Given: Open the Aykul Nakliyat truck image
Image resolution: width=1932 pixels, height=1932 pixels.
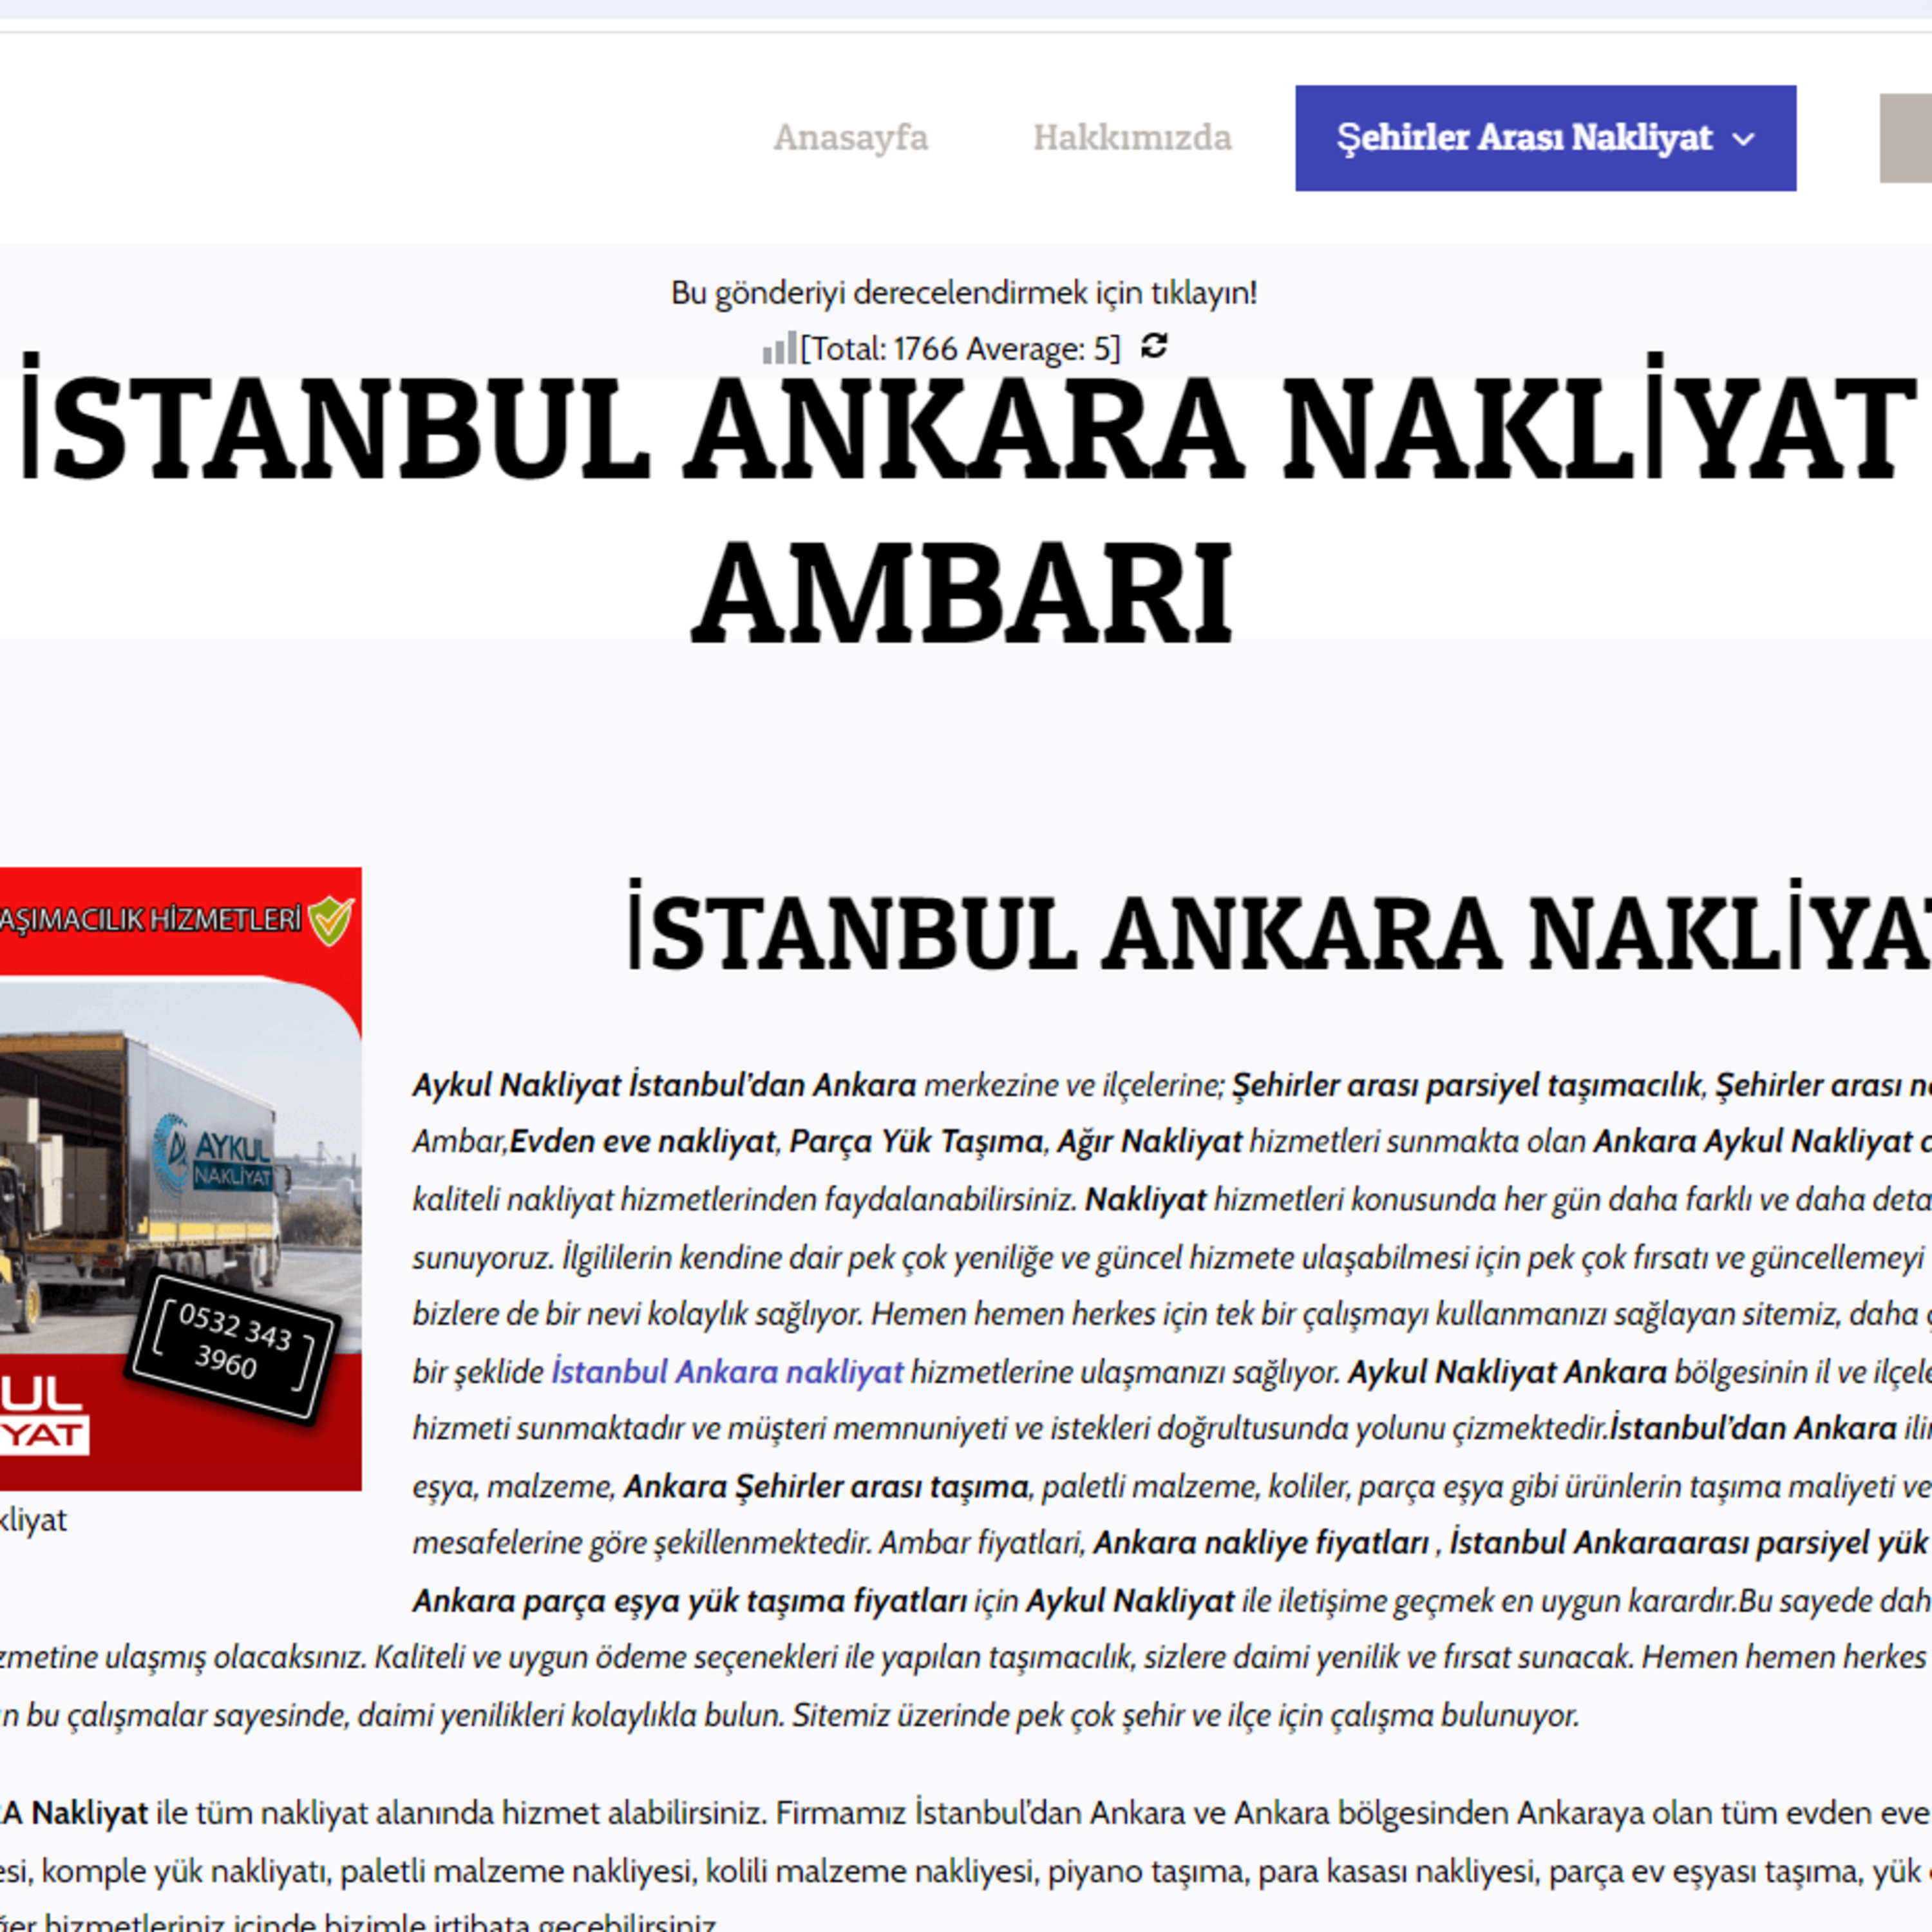Looking at the screenshot, I should tap(180, 1178).
